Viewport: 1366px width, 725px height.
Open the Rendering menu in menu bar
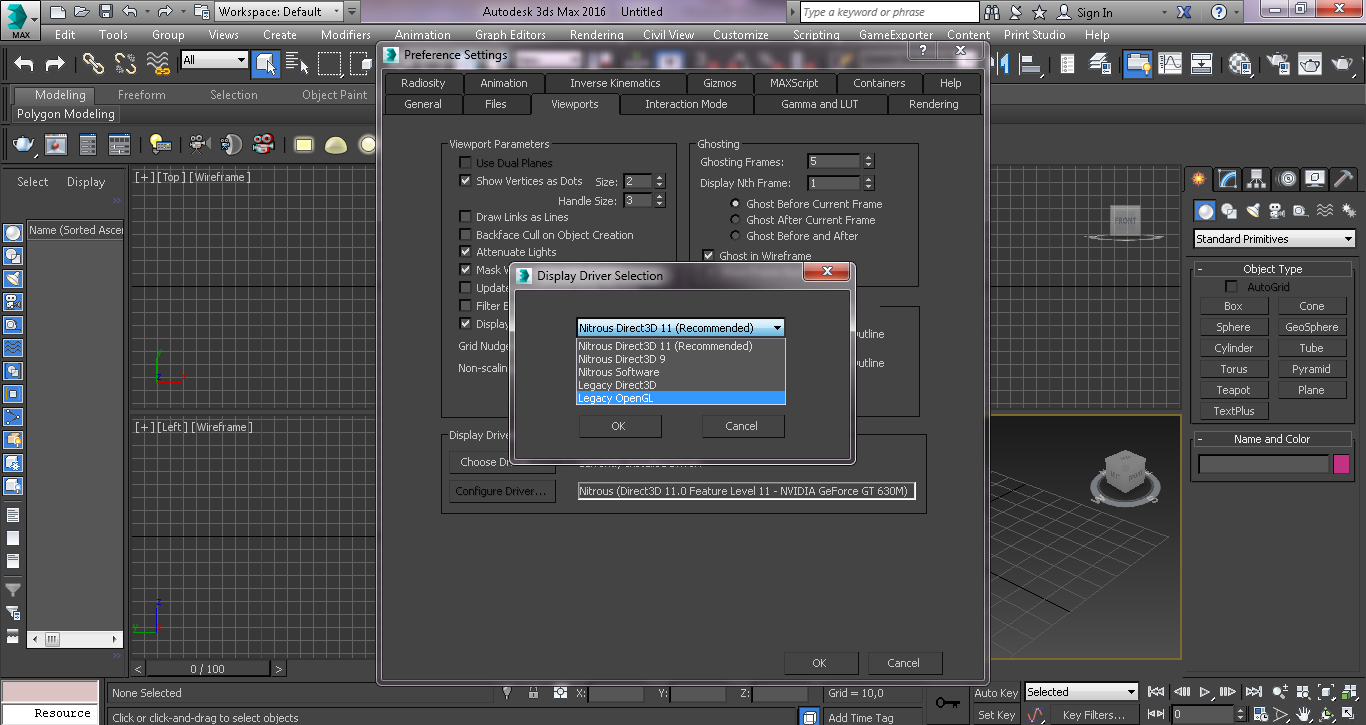[x=596, y=34]
